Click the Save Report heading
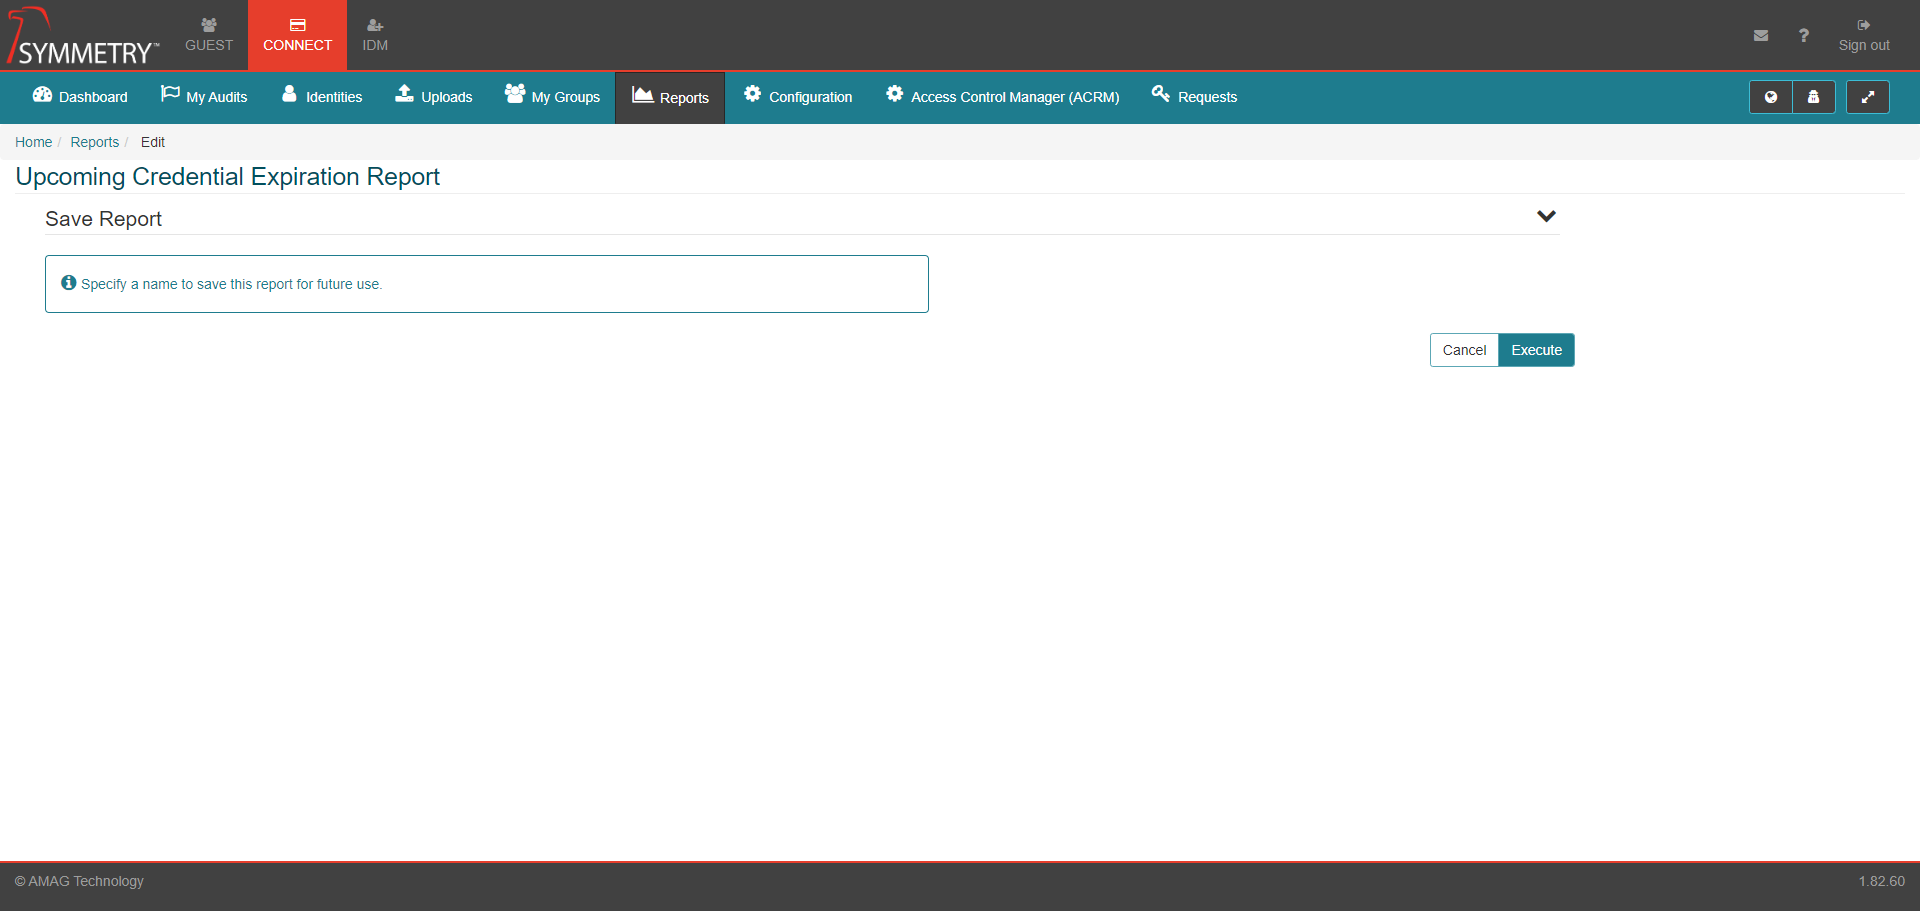This screenshot has height=911, width=1920. (103, 219)
